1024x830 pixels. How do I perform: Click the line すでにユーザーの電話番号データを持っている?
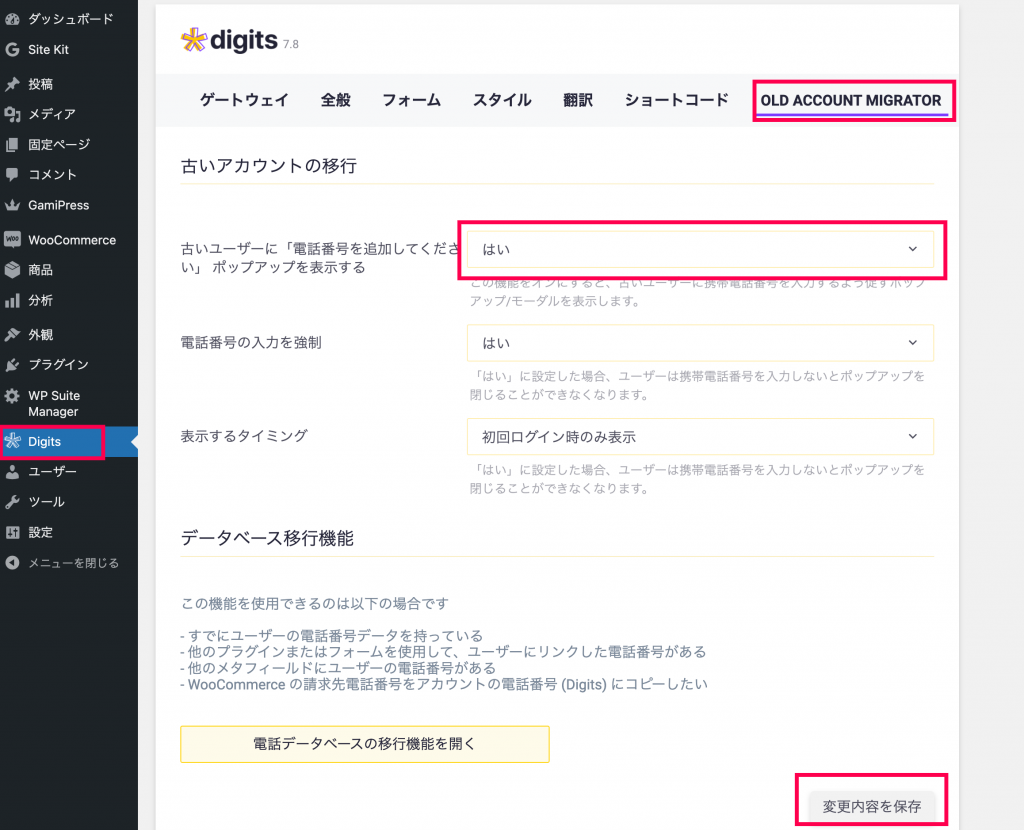332,635
